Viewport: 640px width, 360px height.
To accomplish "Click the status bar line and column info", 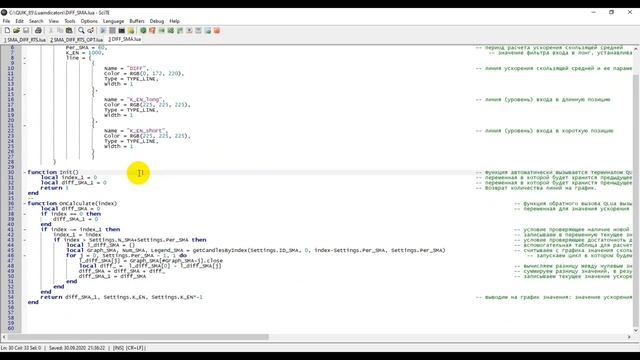I will (x=21, y=348).
